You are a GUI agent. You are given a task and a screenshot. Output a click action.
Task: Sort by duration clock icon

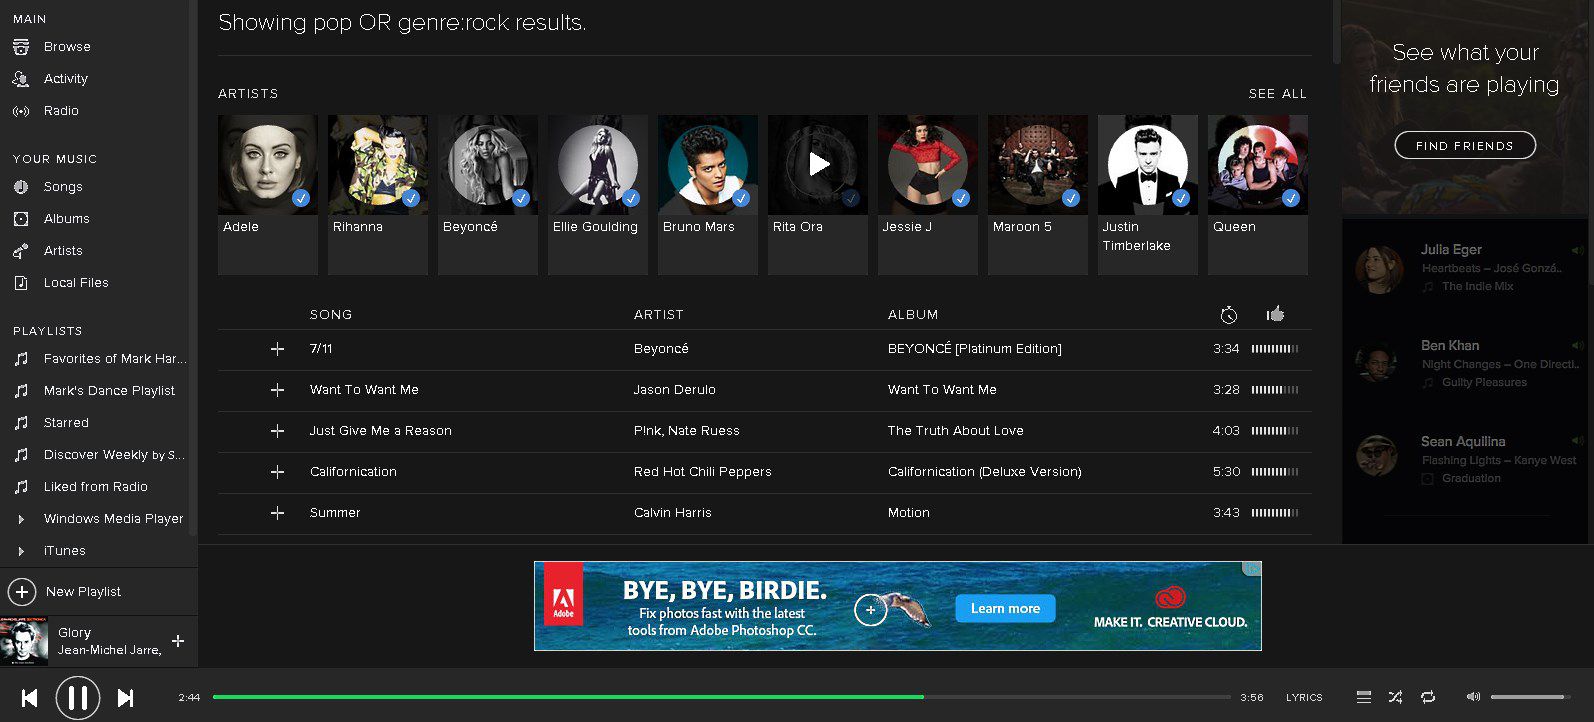(x=1229, y=315)
